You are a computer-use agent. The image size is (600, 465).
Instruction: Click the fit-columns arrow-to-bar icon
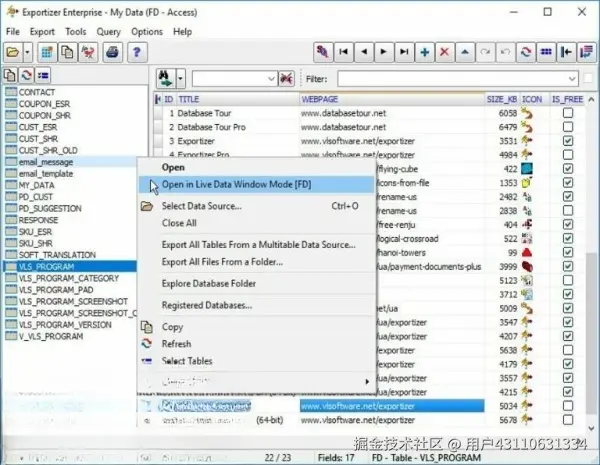566,52
